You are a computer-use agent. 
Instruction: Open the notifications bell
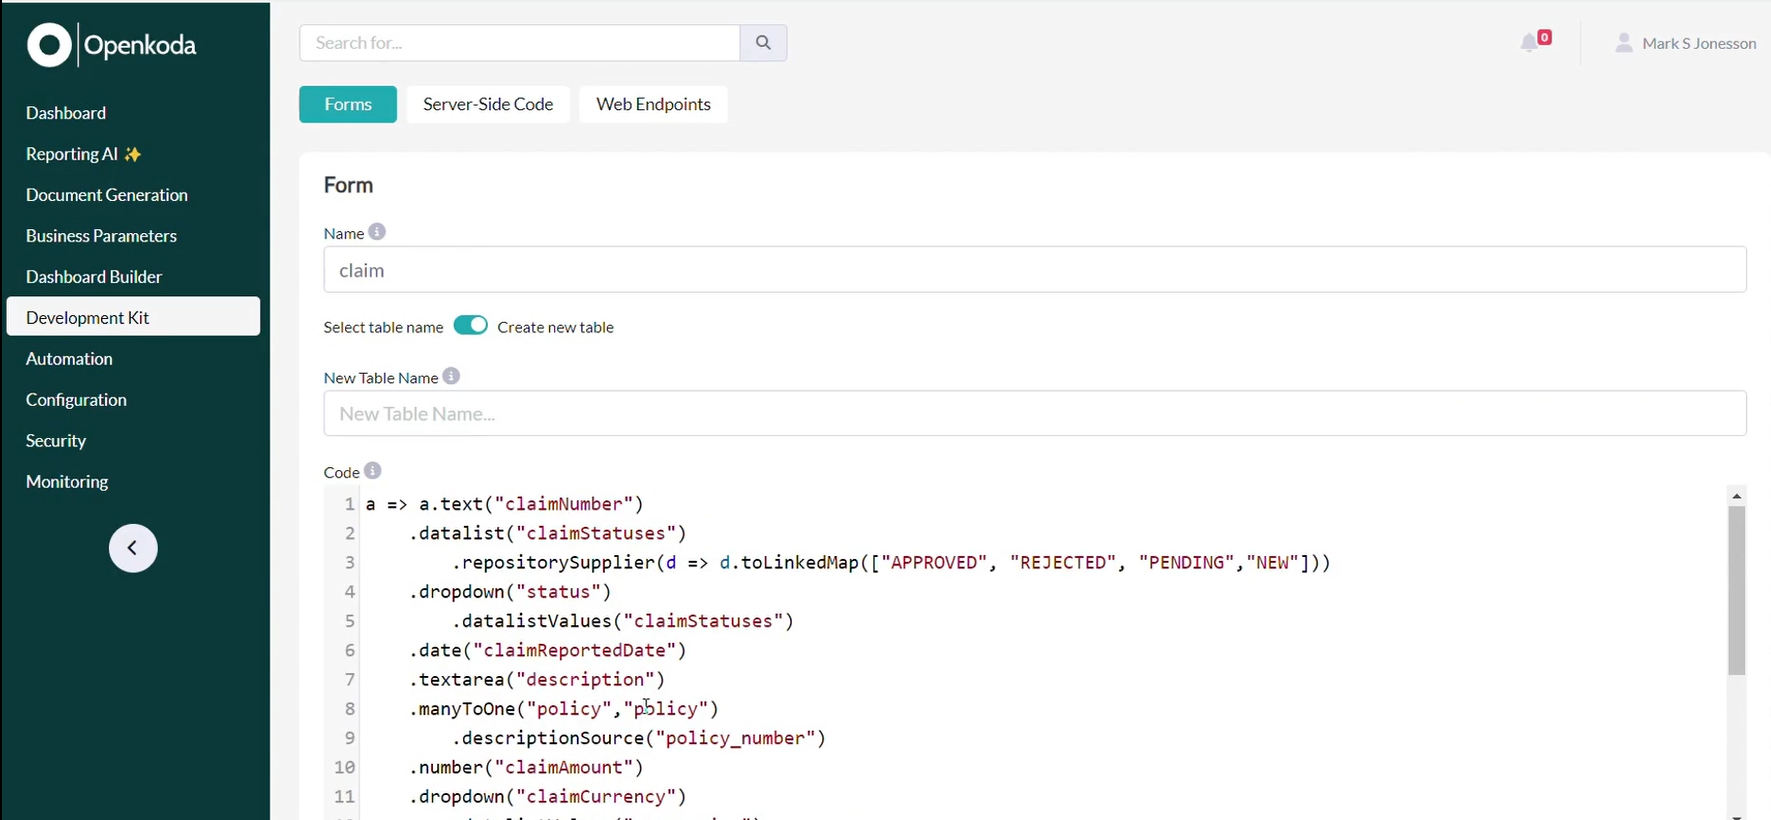tap(1530, 42)
